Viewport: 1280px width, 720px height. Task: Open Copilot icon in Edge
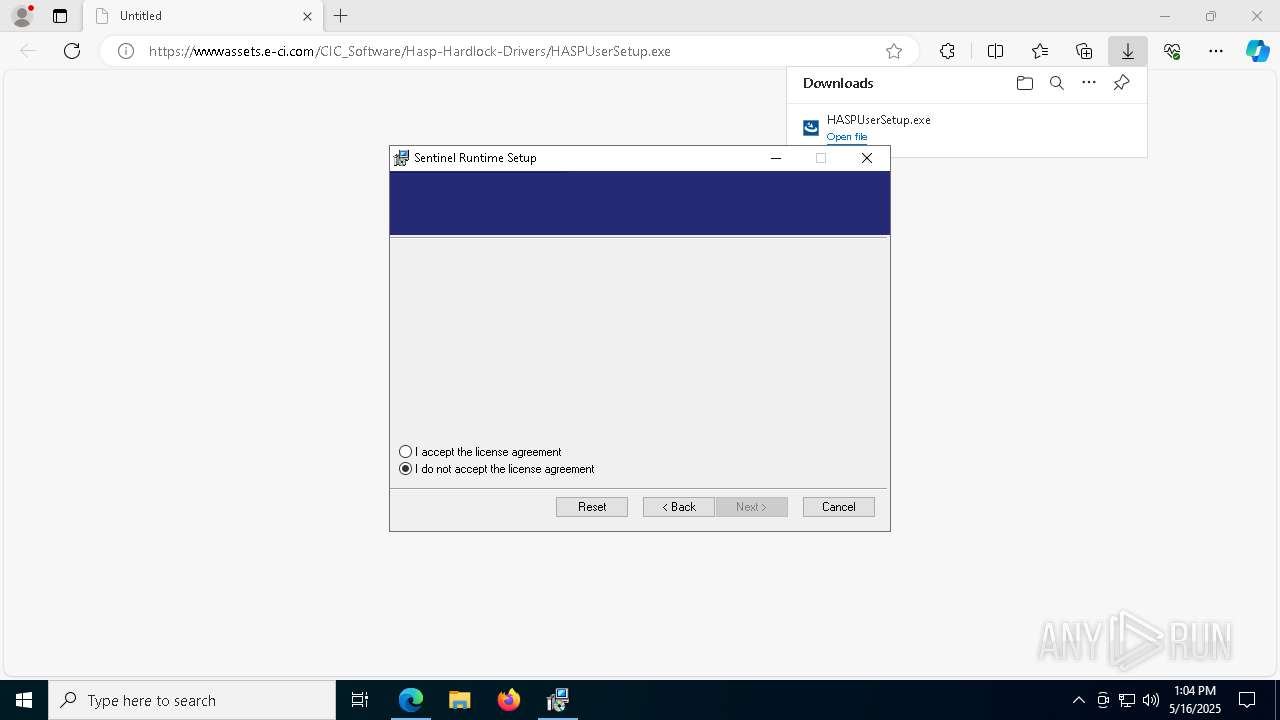[1258, 51]
